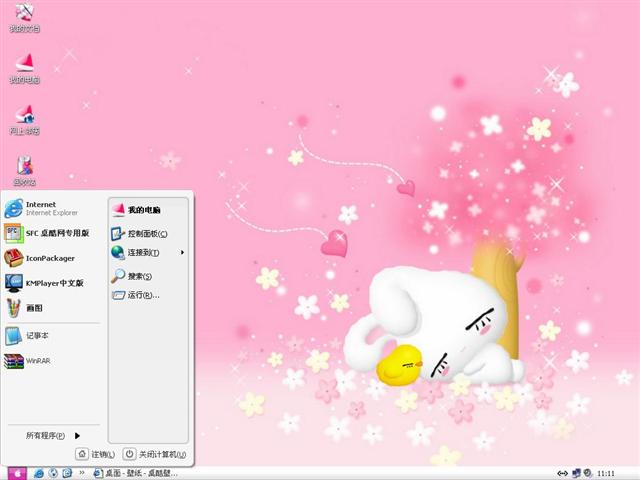Click the 注销(L) log off button
640x480 pixels.
[96, 454]
